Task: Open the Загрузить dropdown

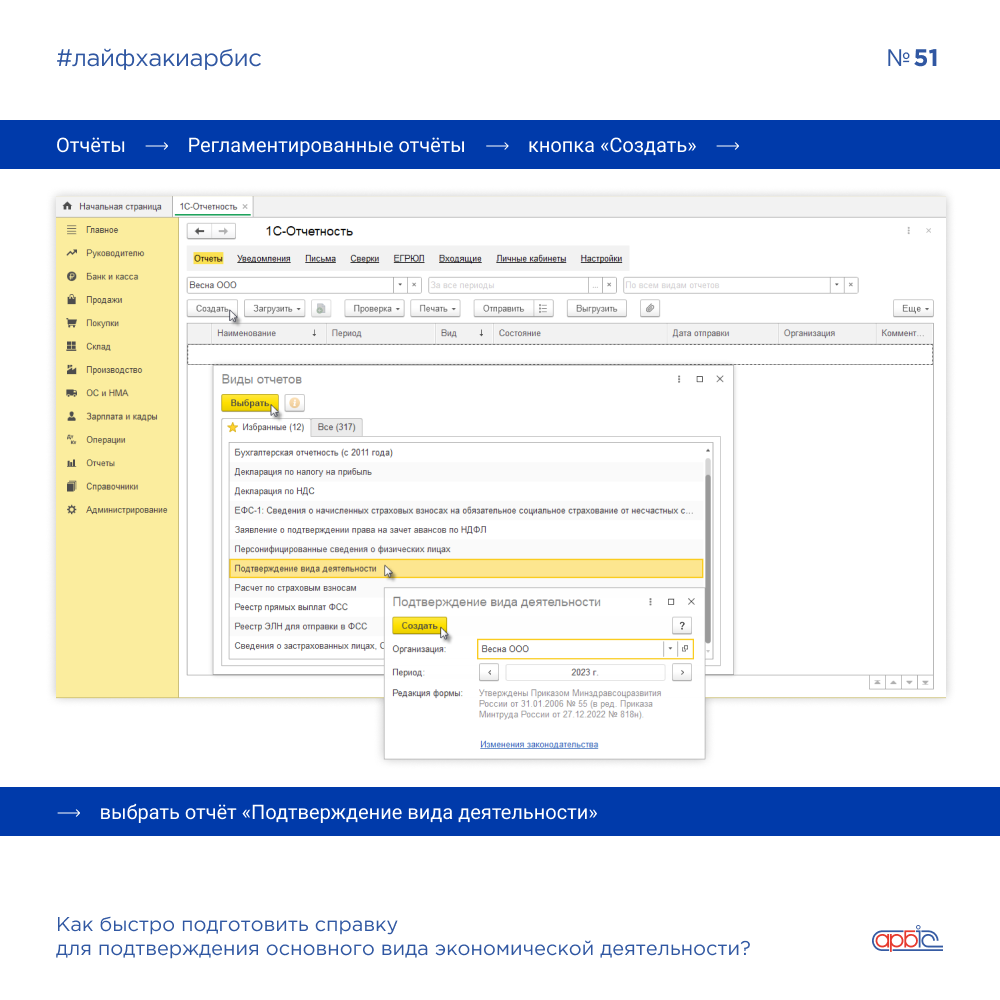Action: (275, 309)
